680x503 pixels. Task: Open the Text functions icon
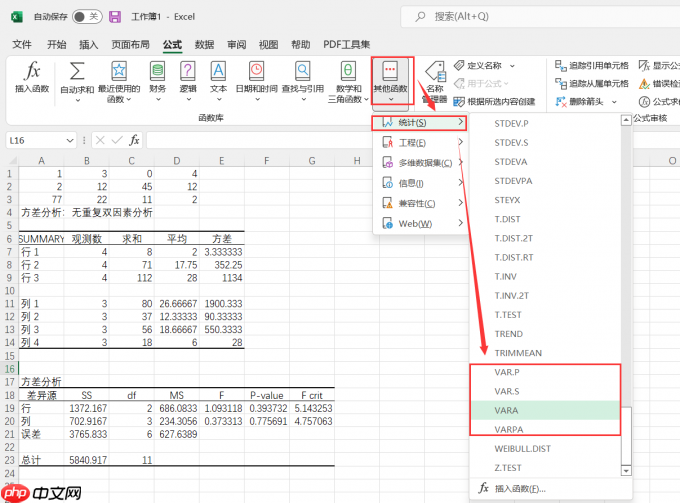(218, 71)
